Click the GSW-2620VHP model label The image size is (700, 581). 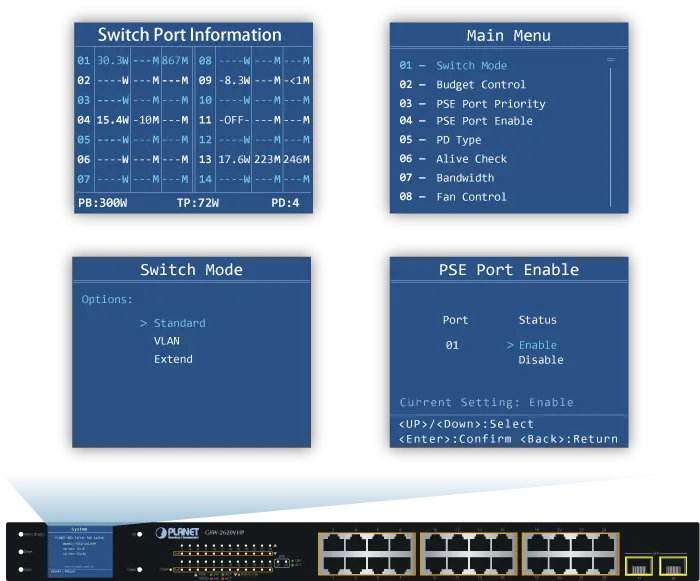point(224,532)
